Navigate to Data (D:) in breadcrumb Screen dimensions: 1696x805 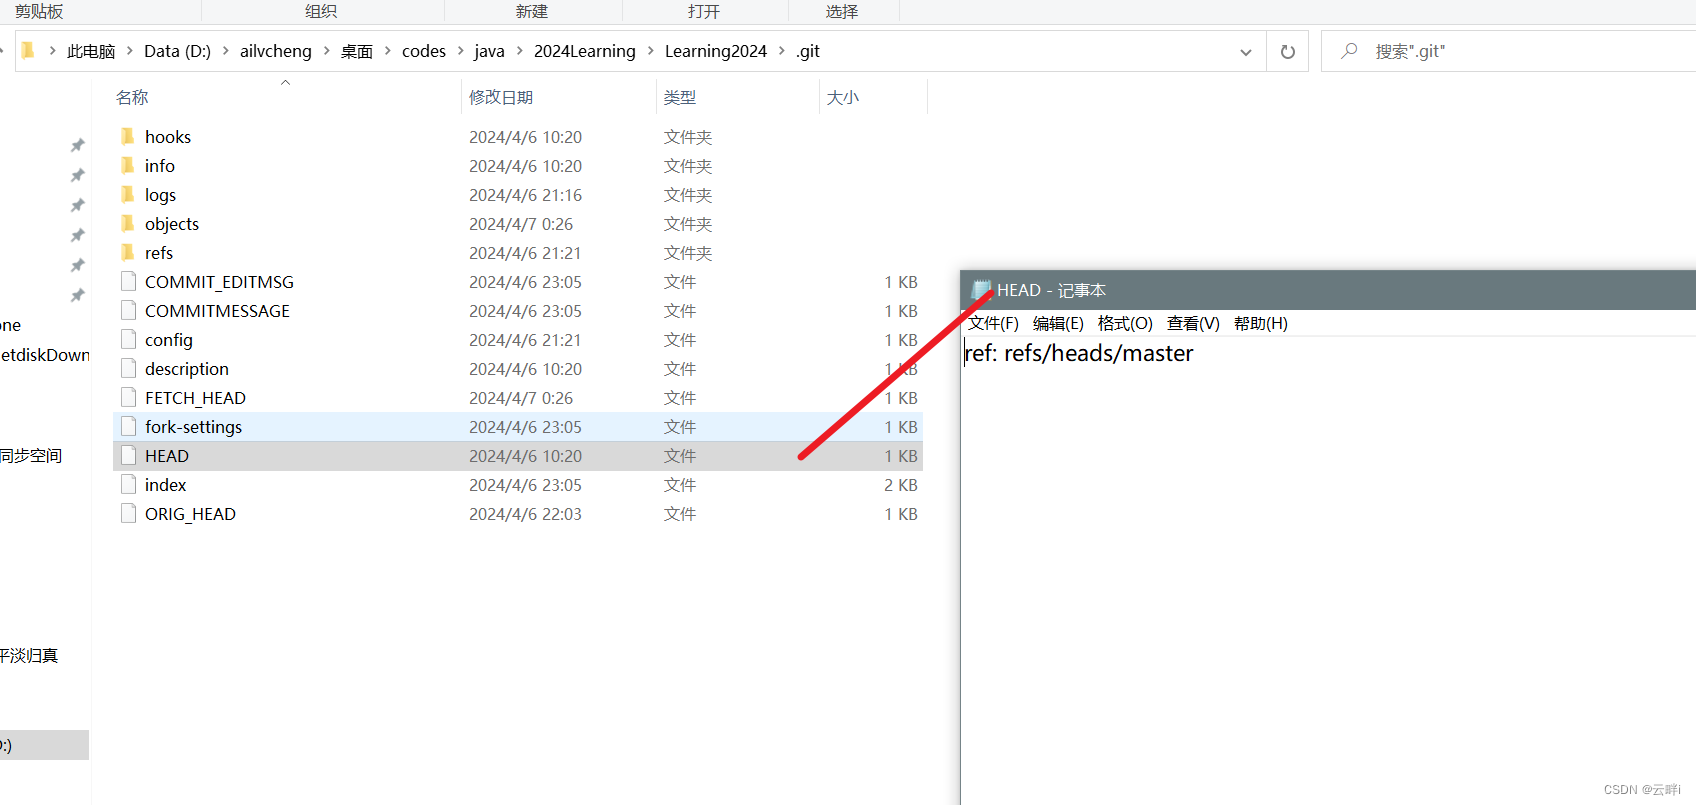(x=177, y=51)
